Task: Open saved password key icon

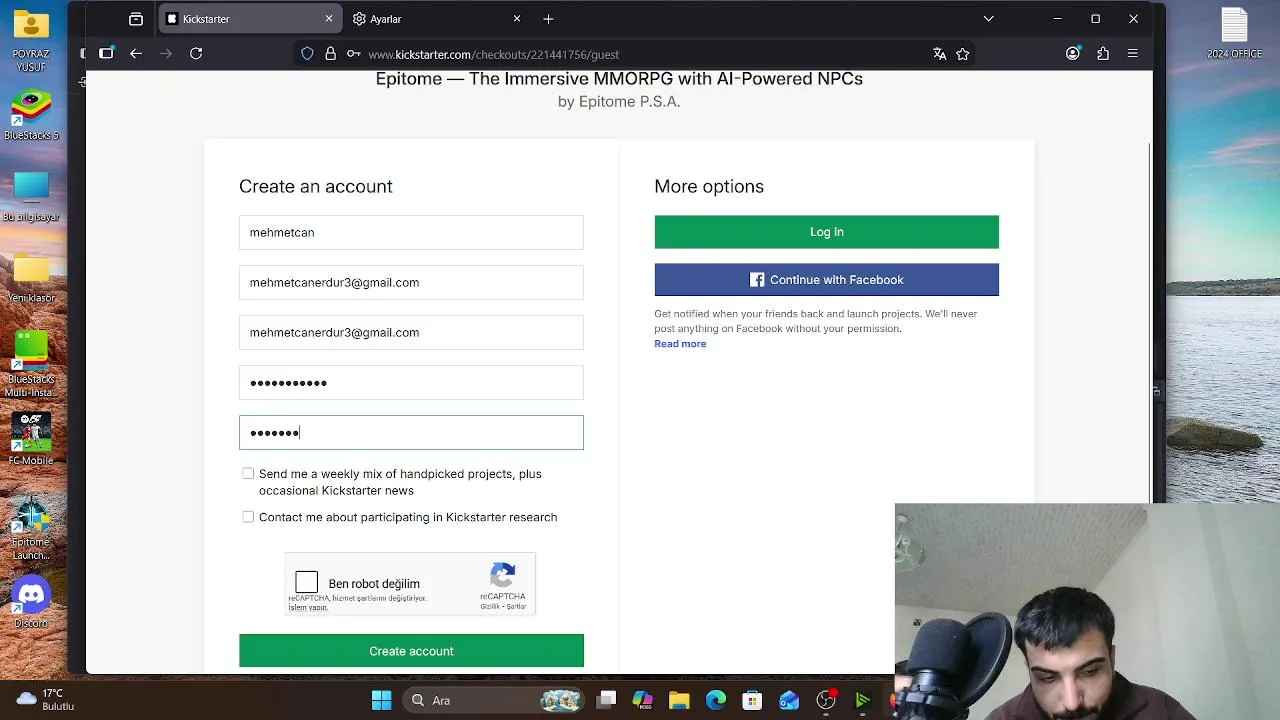Action: (353, 54)
